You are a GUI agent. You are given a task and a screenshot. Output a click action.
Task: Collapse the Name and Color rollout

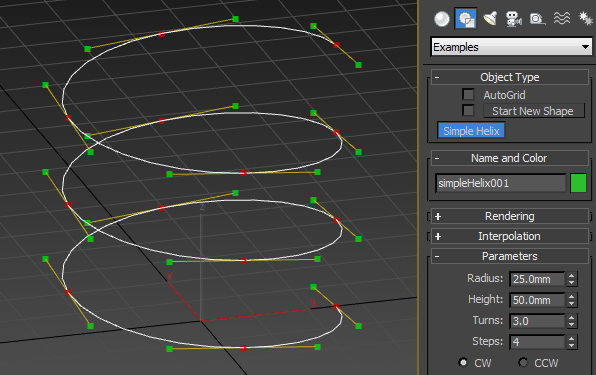pos(510,158)
